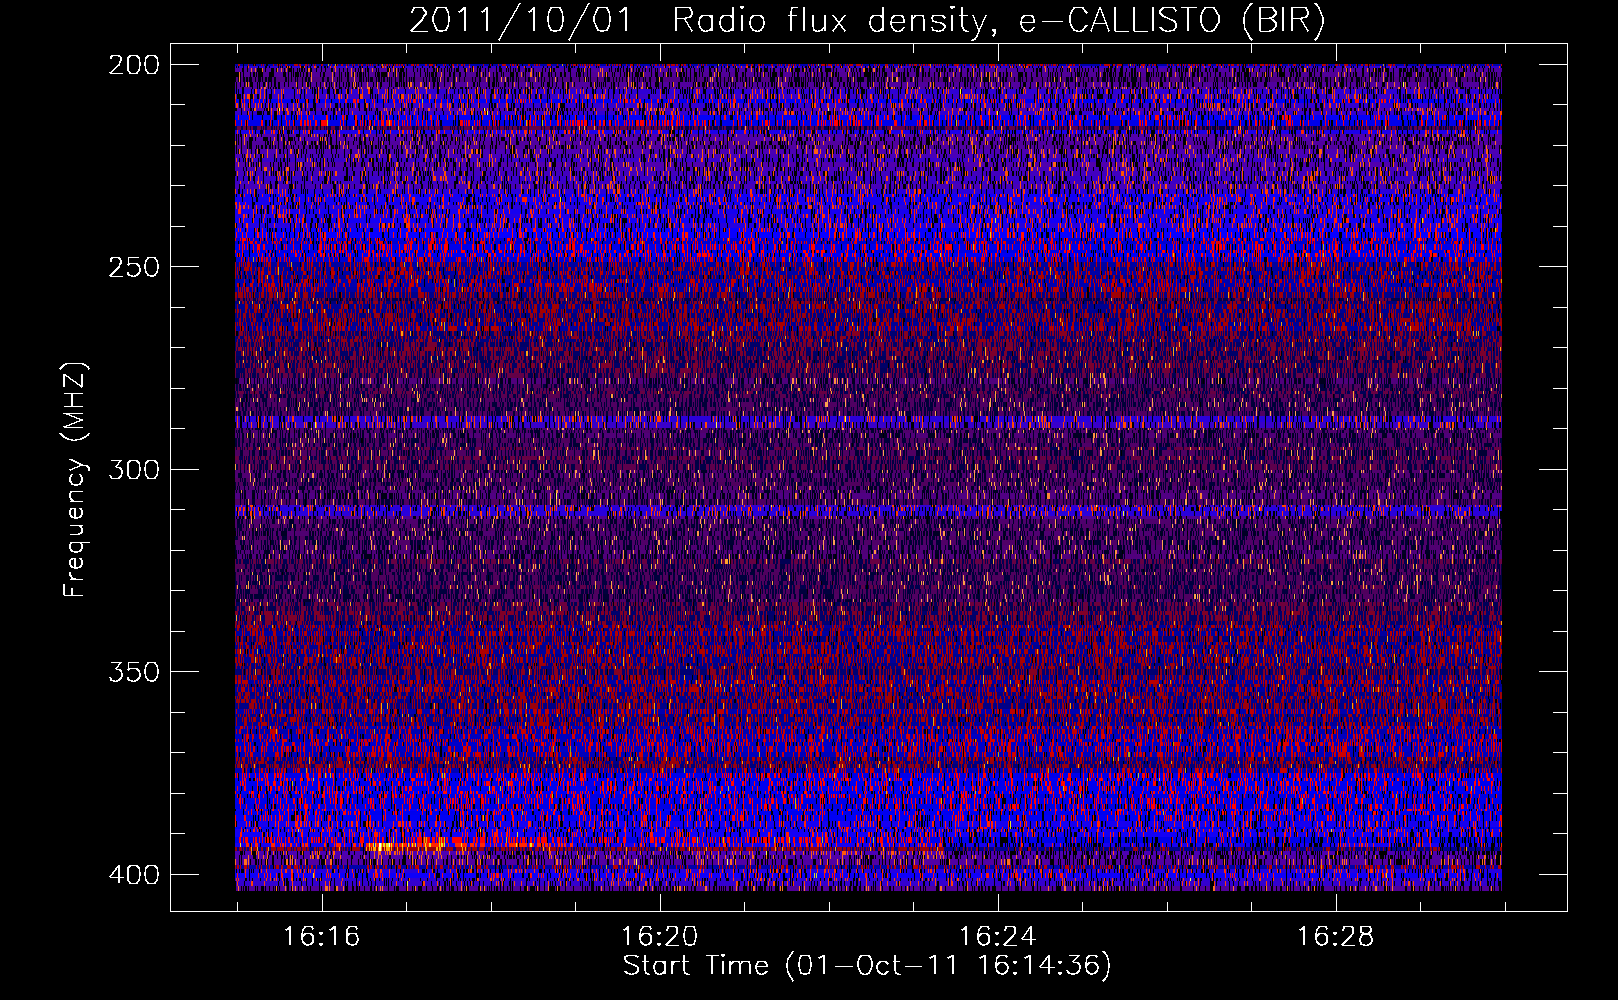This screenshot has height=1000, width=1618.
Task: Click the 16:16 time tick label
Action: 321,936
